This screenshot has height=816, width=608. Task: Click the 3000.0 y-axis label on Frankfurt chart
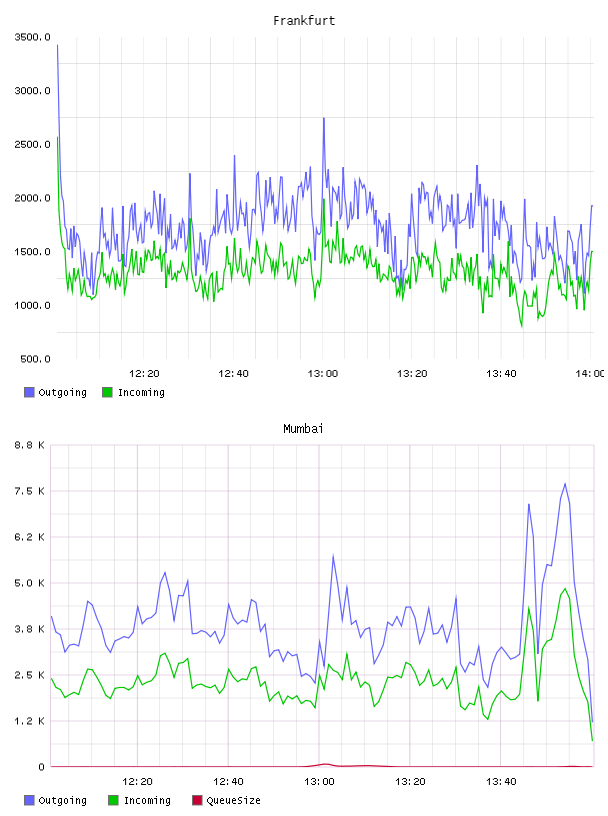(x=32, y=91)
